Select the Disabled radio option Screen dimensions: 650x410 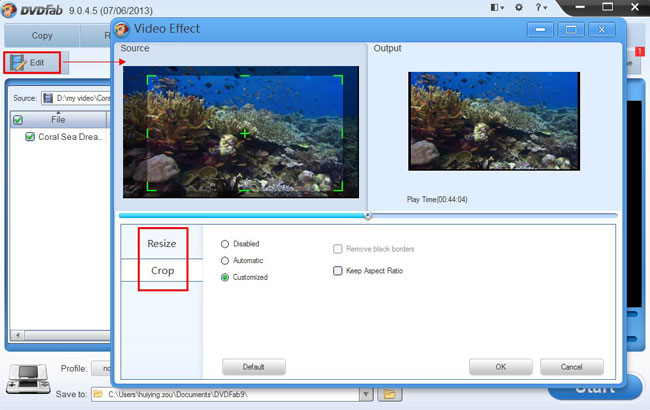(x=225, y=244)
